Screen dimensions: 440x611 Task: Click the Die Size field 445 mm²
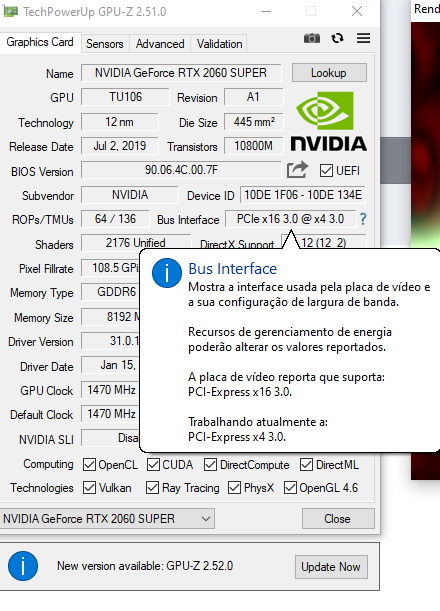[253, 122]
